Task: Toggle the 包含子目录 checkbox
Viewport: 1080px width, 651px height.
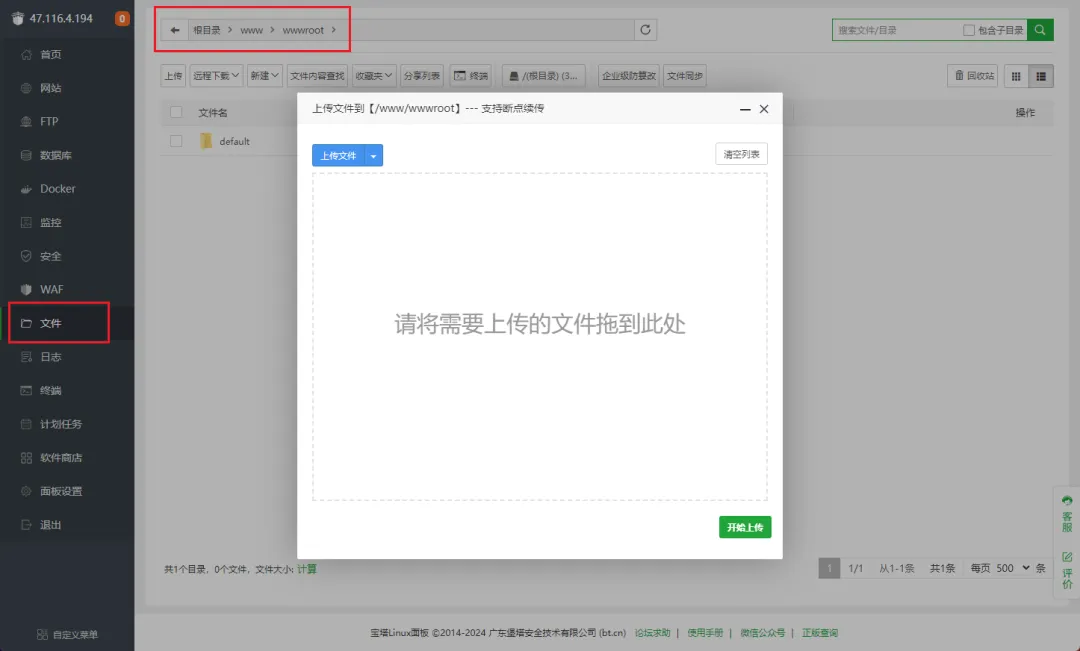Action: tap(968, 31)
